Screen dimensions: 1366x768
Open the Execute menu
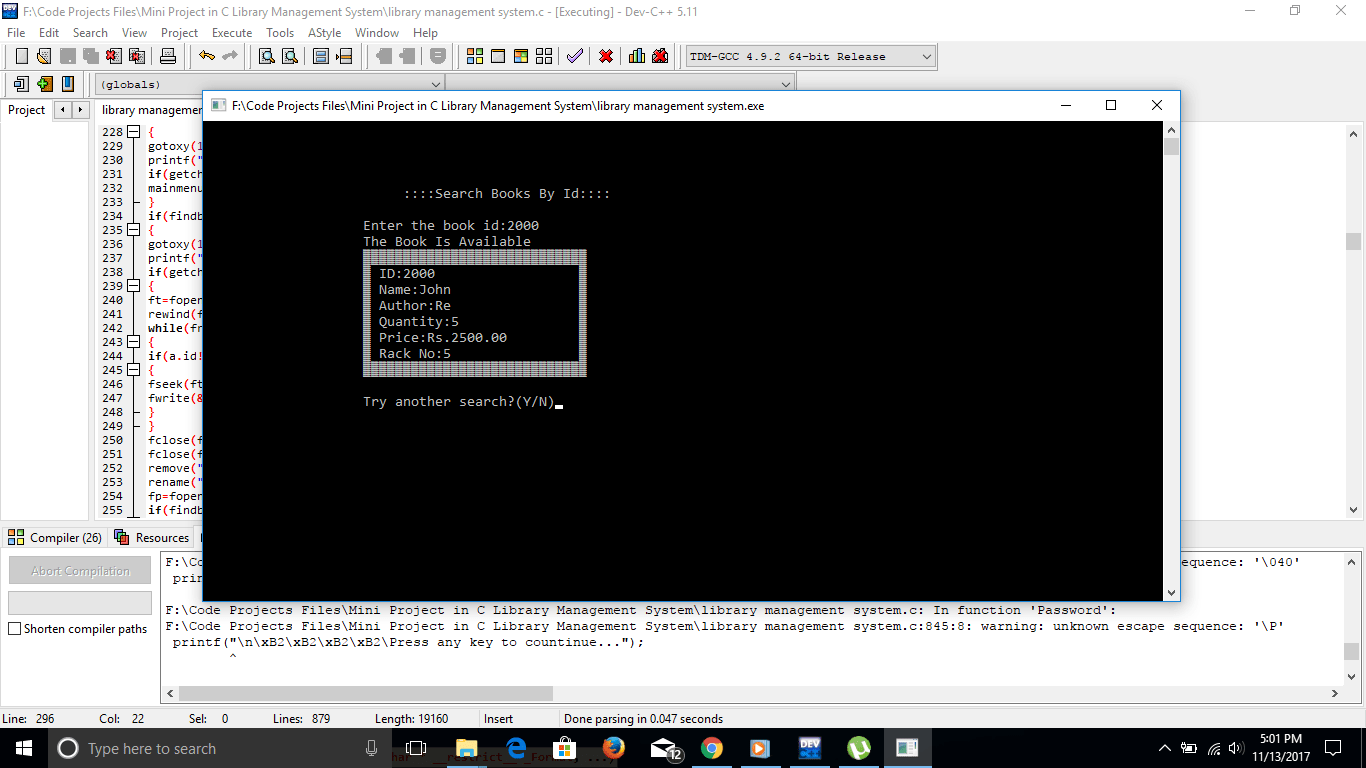[x=231, y=32]
